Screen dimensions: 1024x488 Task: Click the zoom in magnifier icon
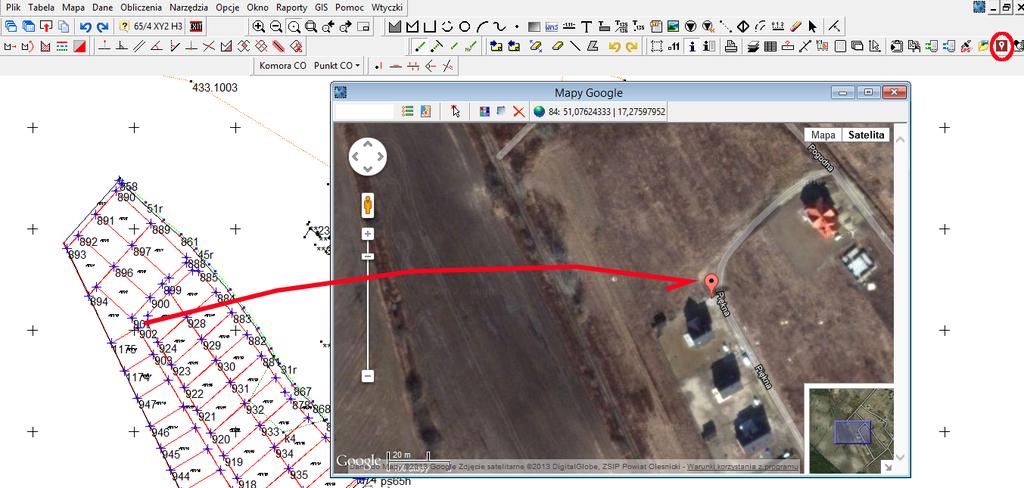tap(259, 27)
